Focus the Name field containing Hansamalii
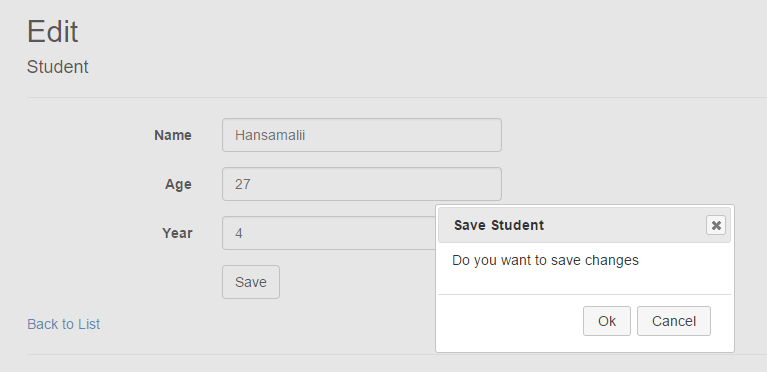The height and width of the screenshot is (372, 767). click(x=362, y=135)
